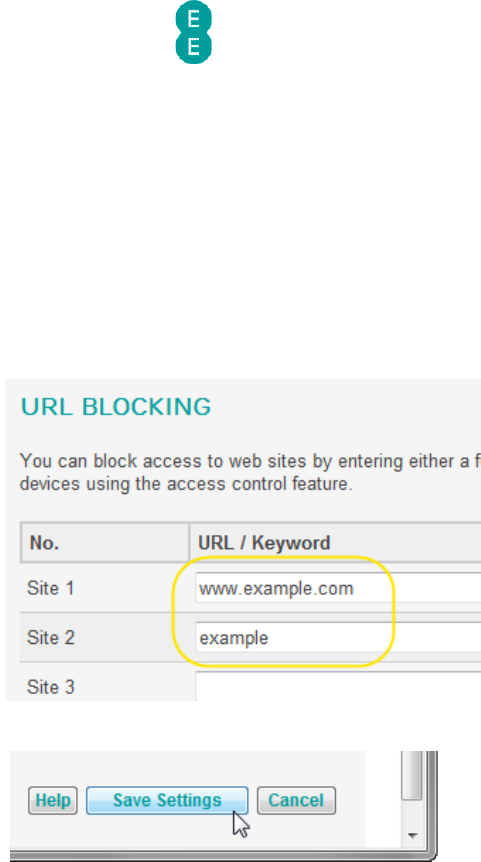Viewport: 481px width, 862px height.
Task: Select the Site 2 row label
Action: (x=51, y=638)
